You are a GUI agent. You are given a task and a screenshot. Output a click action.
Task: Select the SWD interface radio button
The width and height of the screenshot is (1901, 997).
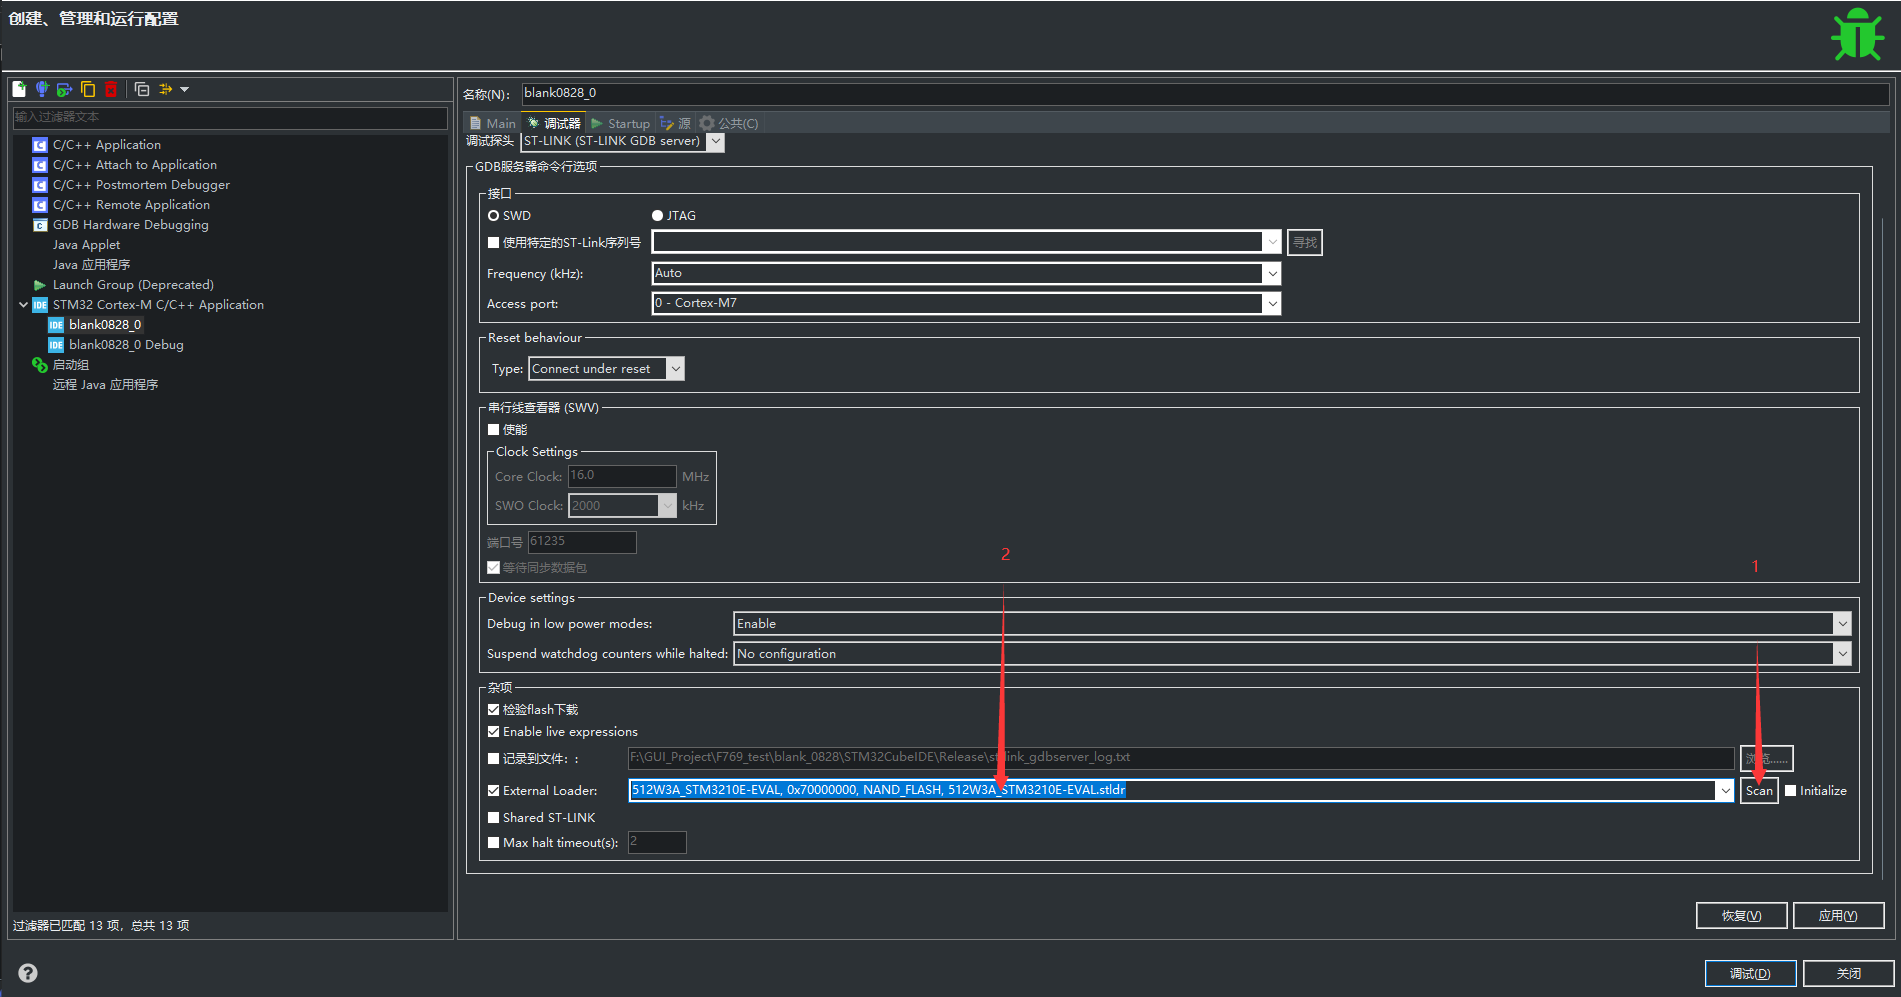(494, 215)
